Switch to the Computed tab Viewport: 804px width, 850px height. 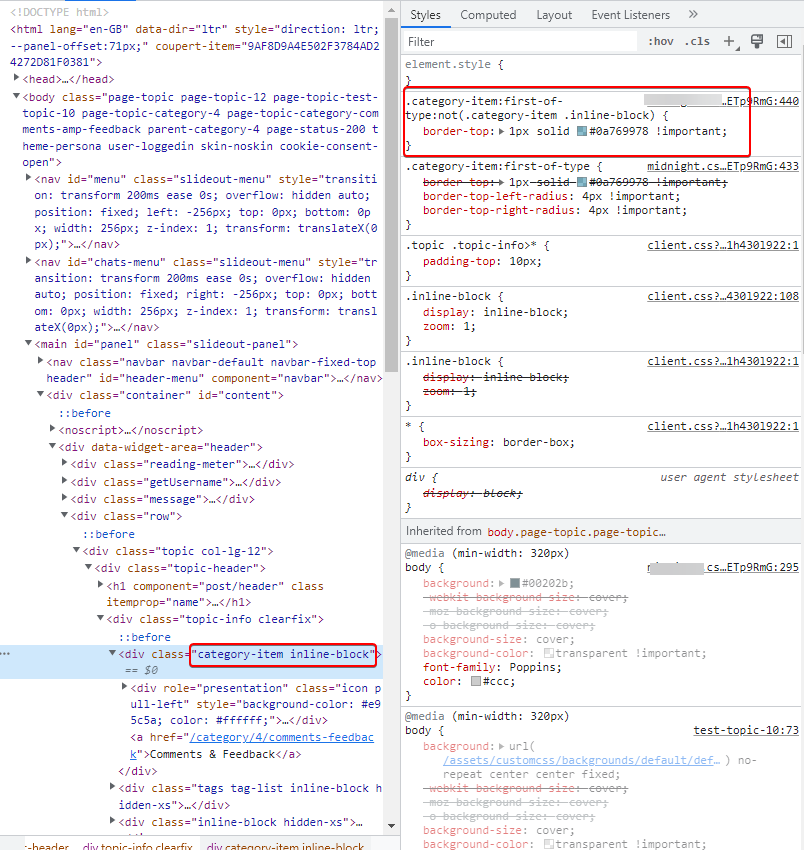488,15
